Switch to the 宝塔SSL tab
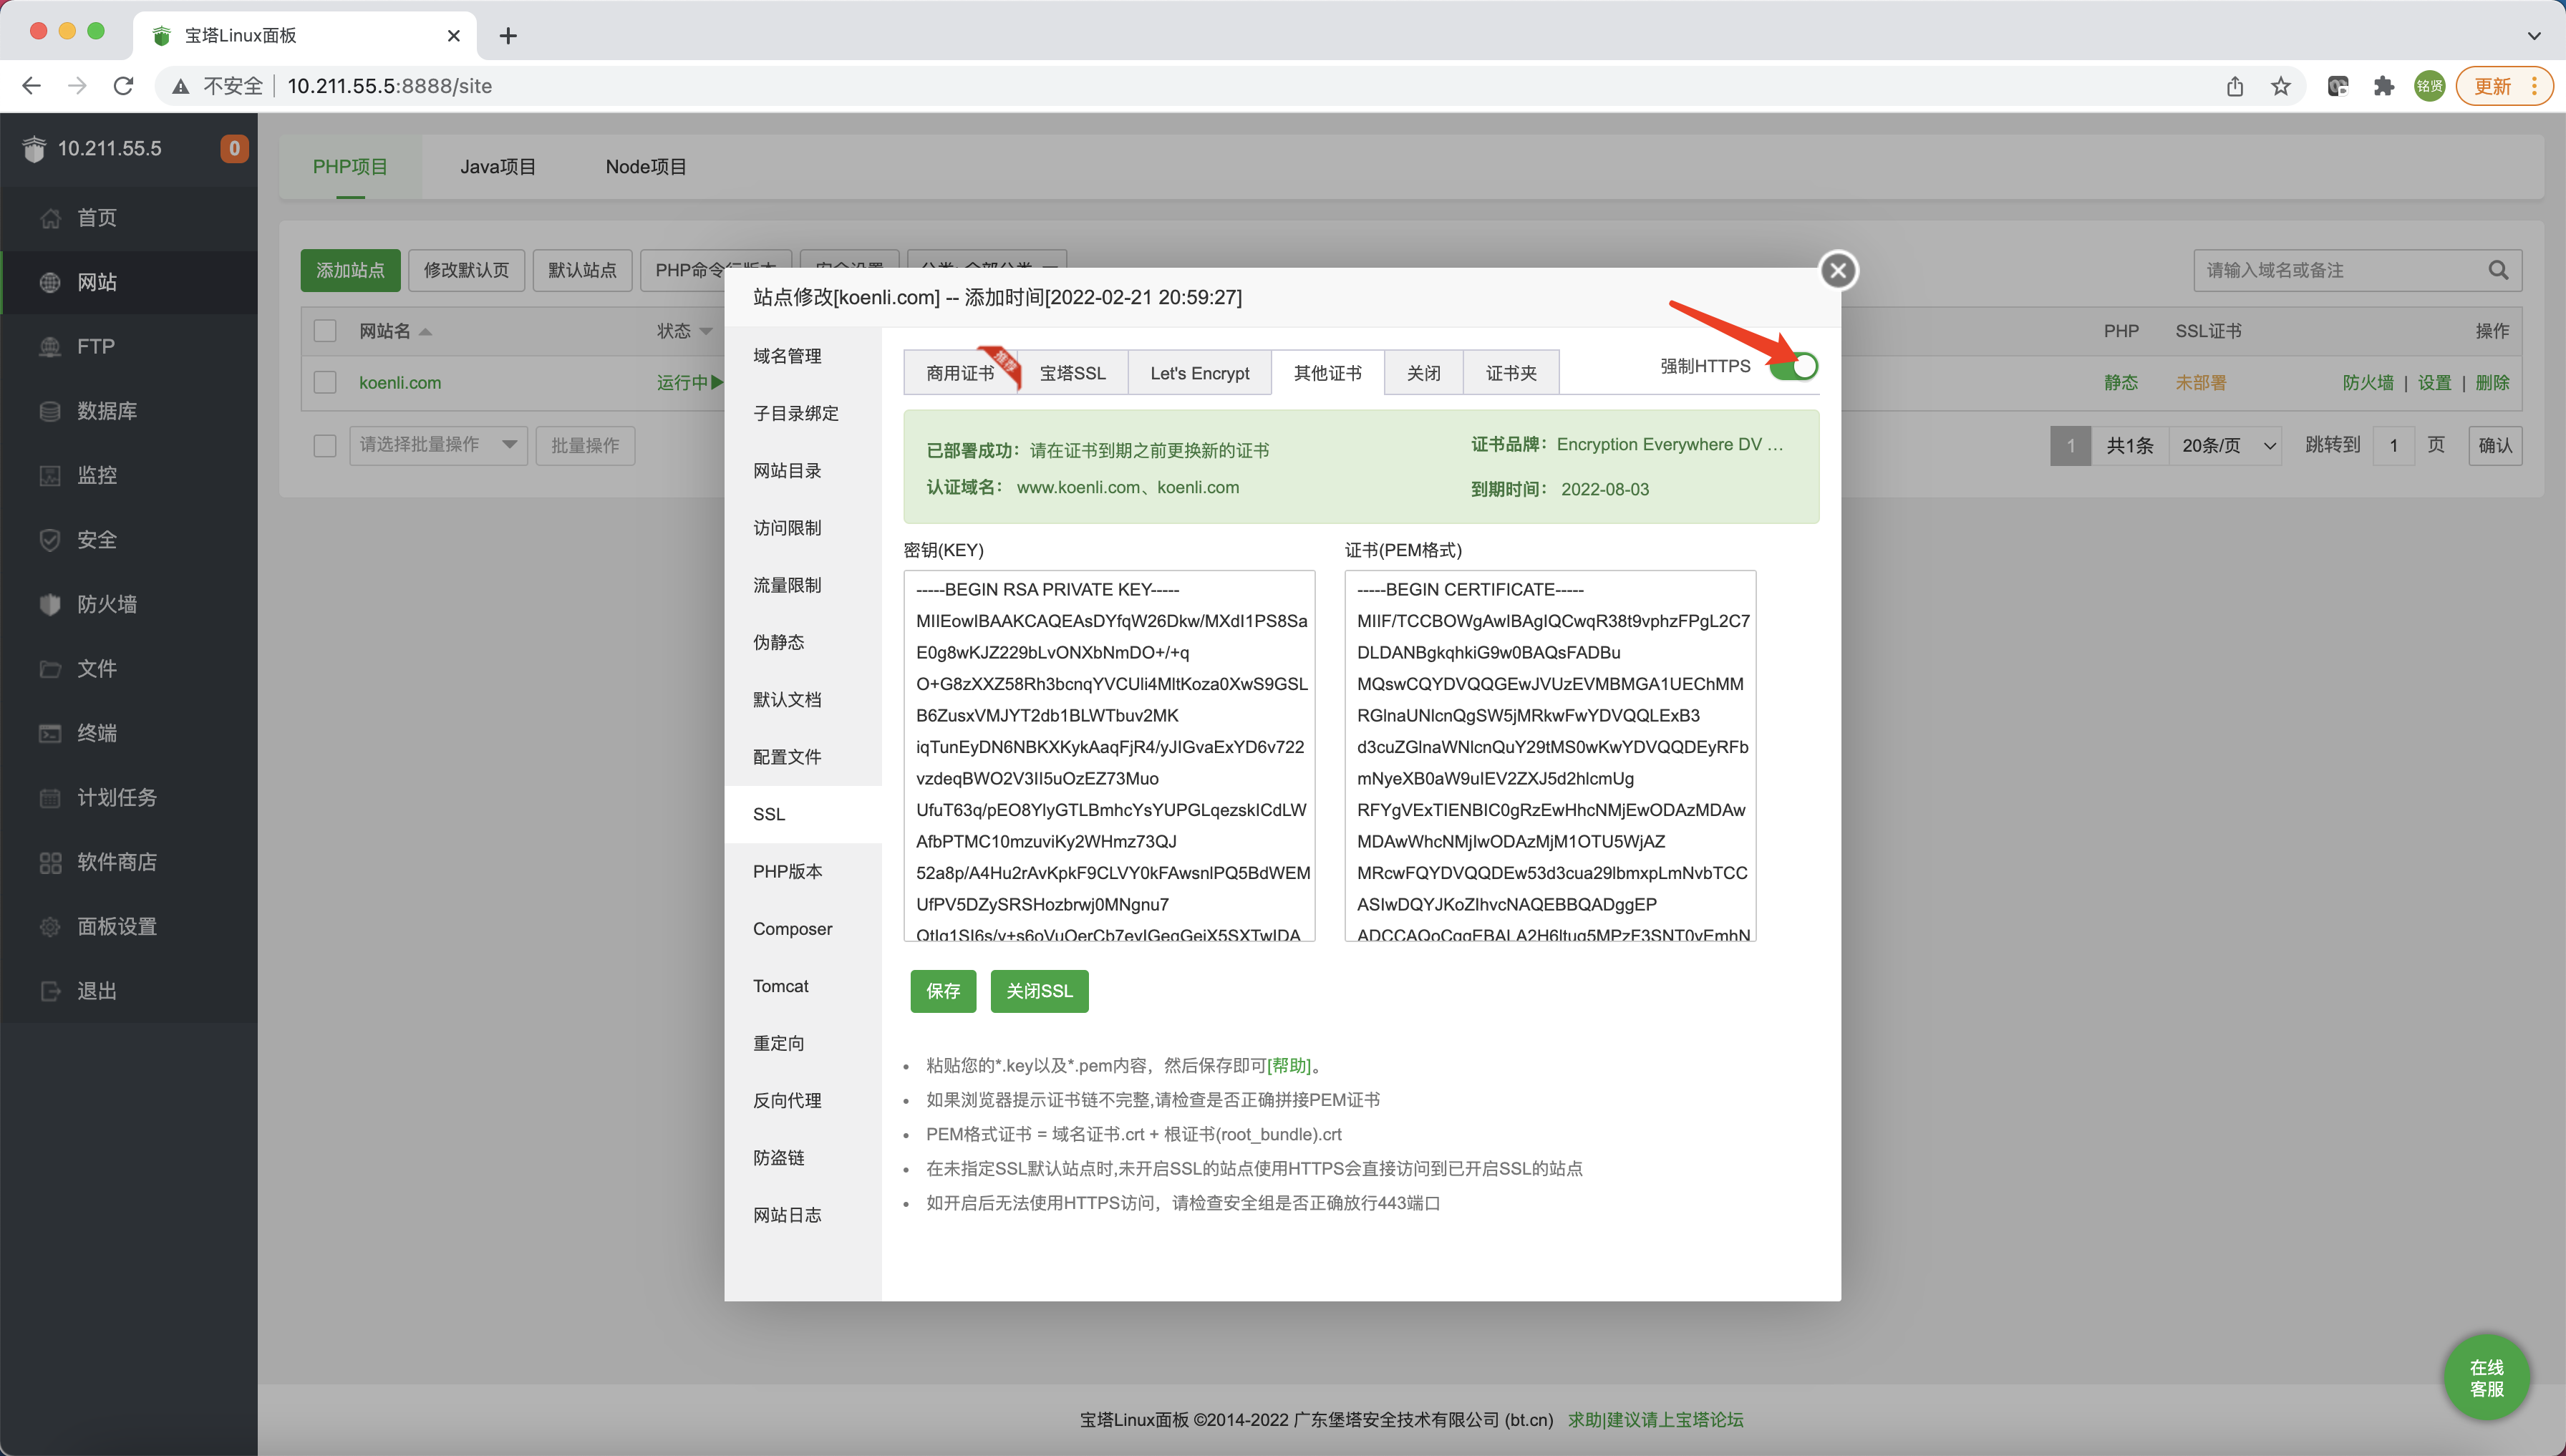Viewport: 2566px width, 1456px height. [x=1073, y=373]
